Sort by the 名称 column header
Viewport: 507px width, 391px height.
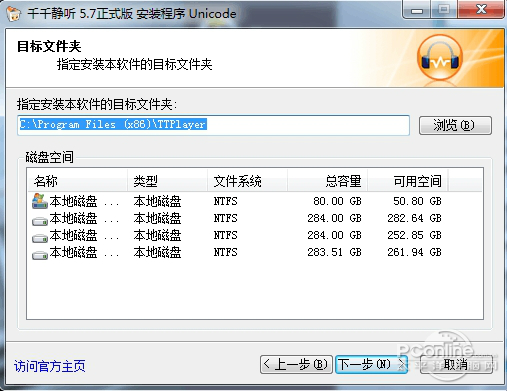click(77, 181)
